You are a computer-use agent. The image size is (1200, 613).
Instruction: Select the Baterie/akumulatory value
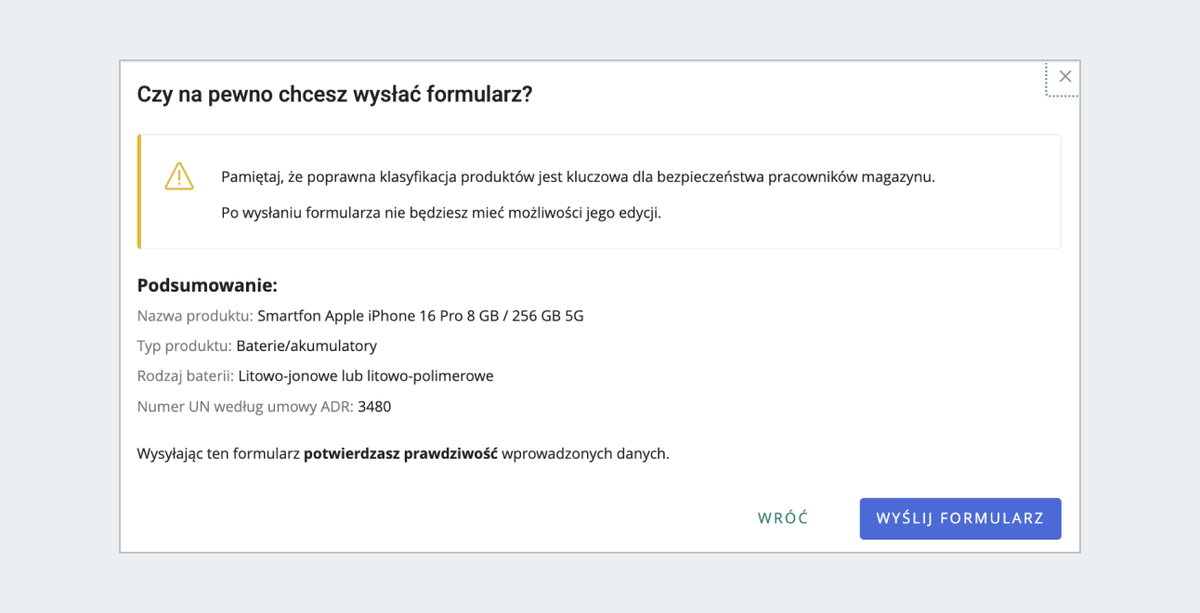pyautogui.click(x=307, y=346)
